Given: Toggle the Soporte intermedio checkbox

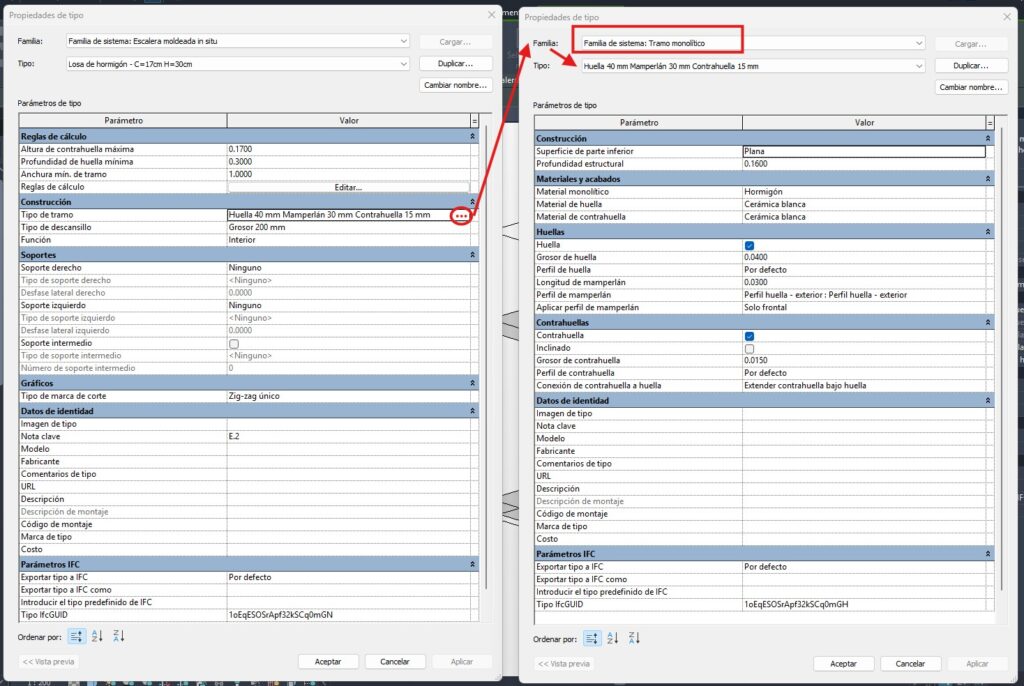Looking at the screenshot, I should 233,343.
